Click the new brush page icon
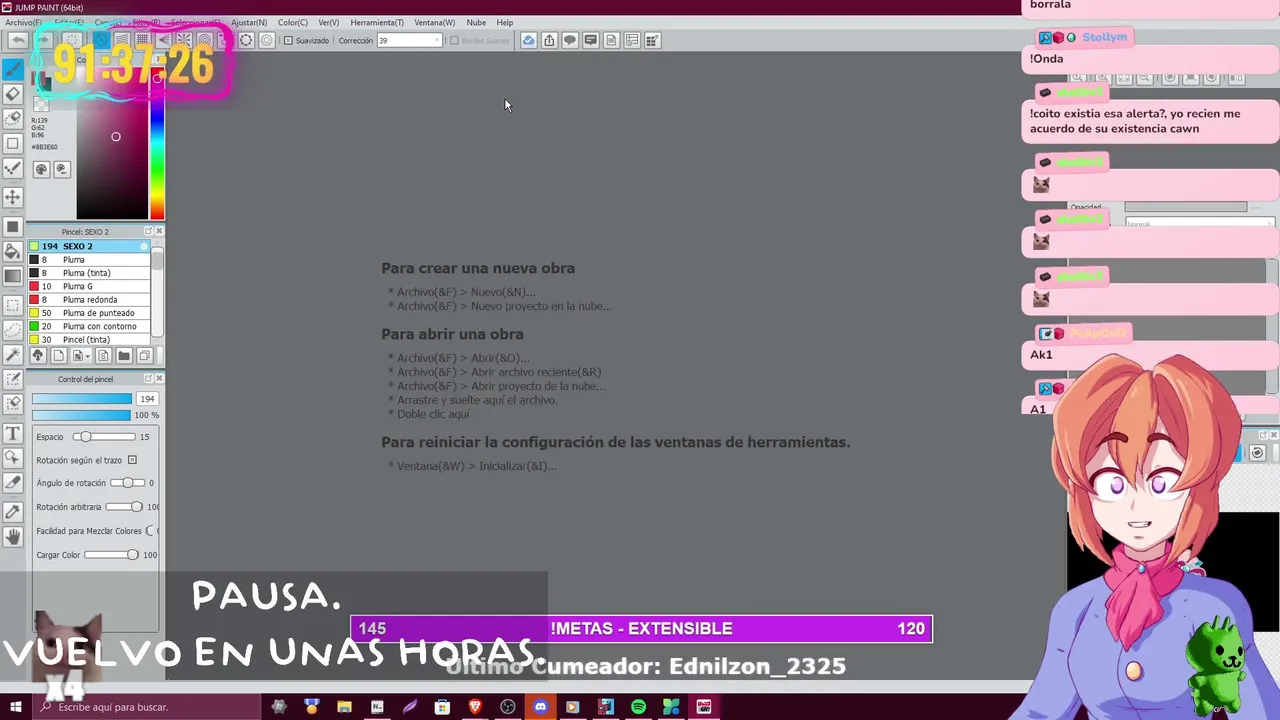 58,355
